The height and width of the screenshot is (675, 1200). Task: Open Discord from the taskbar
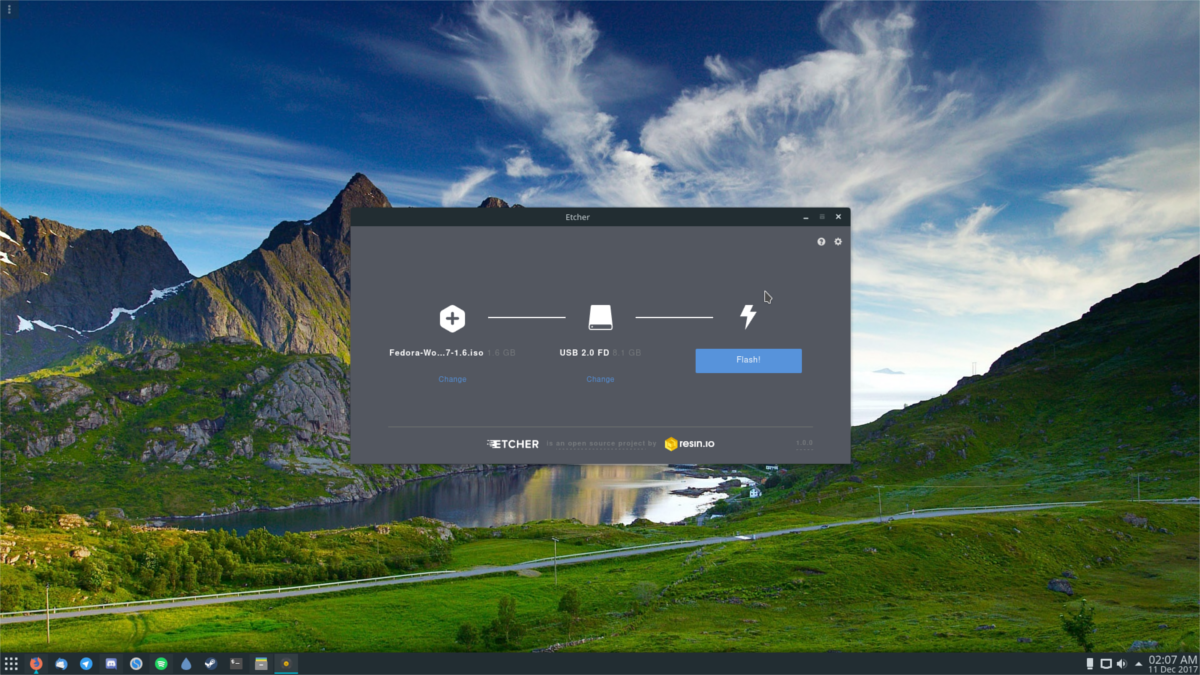pos(111,663)
